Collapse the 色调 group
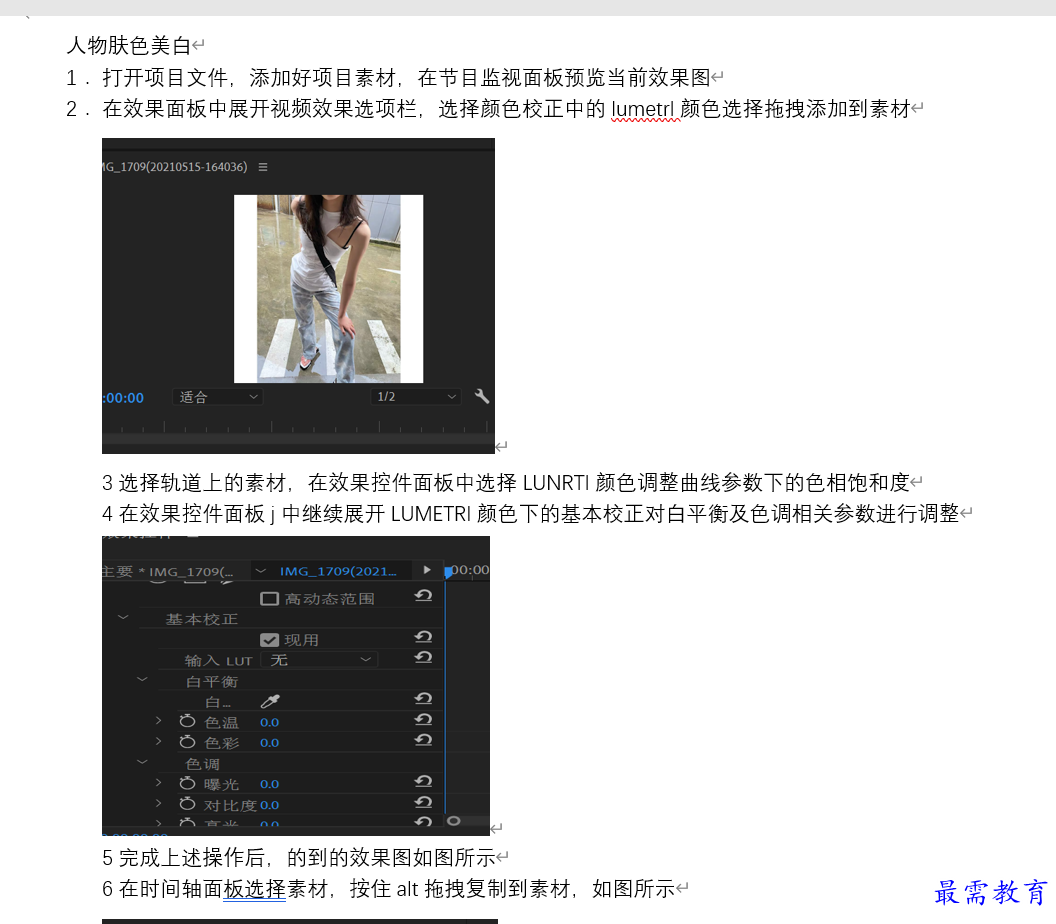The width and height of the screenshot is (1056, 924). (x=142, y=762)
